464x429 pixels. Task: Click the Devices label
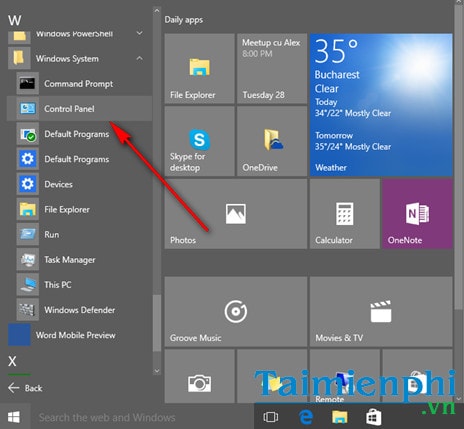point(58,184)
